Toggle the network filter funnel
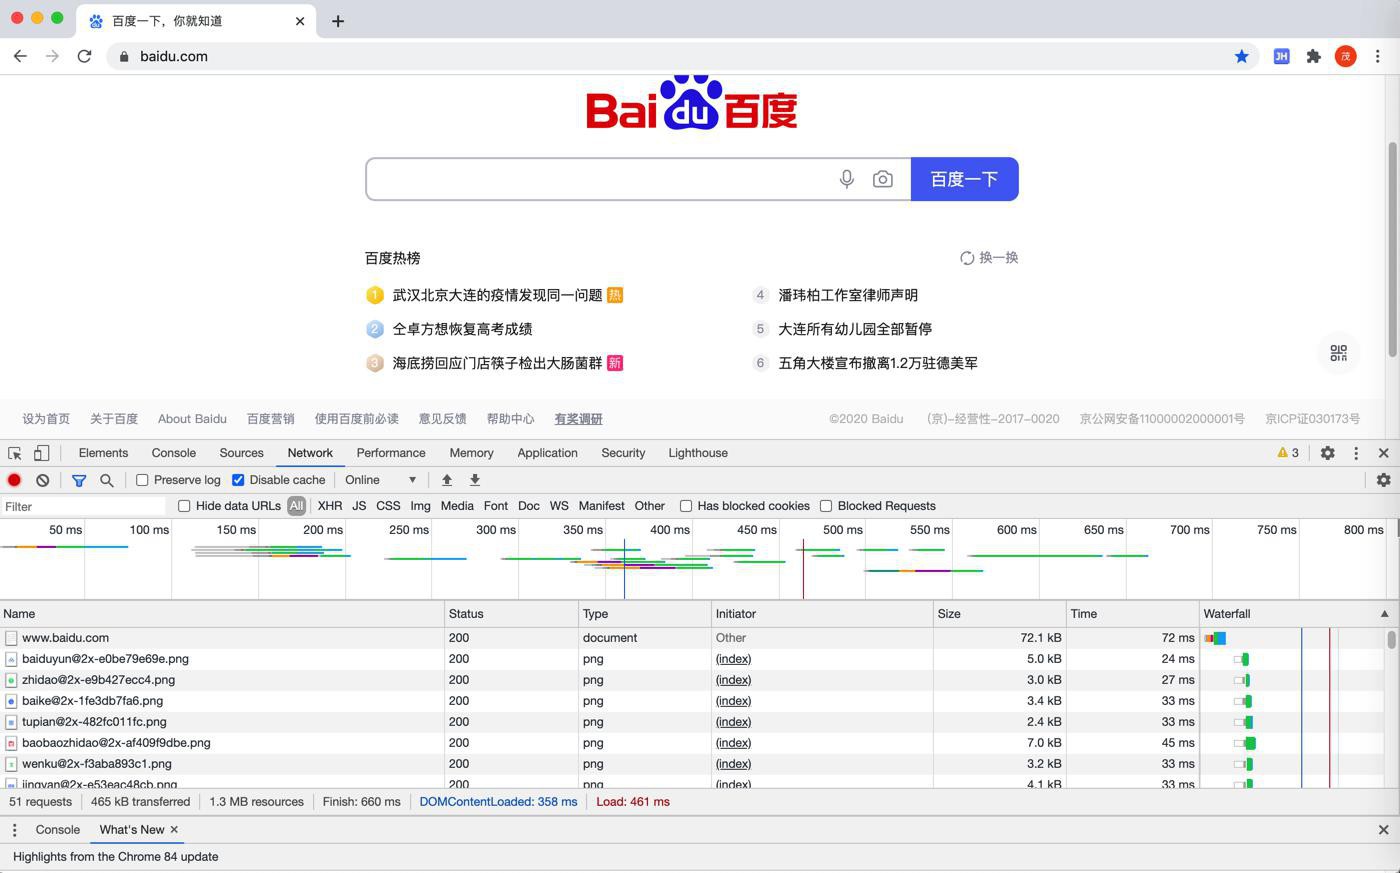The image size is (1400, 873). pyautogui.click(x=78, y=480)
